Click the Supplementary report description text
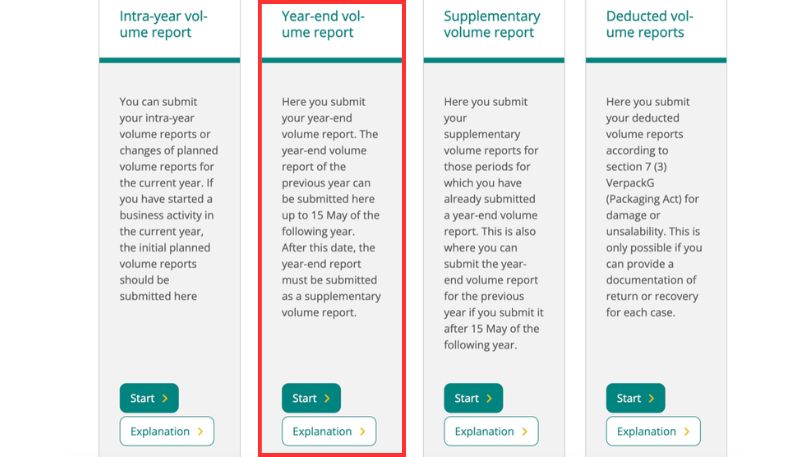Screen dimensions: 812x457 [x=492, y=222]
